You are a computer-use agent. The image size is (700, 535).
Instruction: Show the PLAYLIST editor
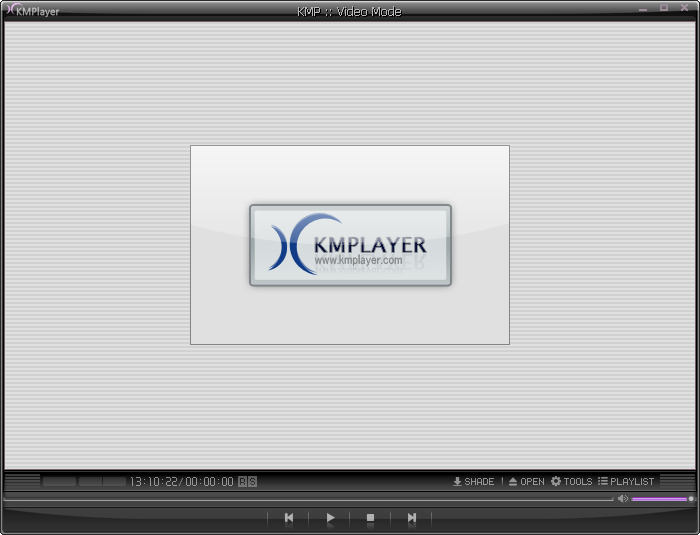626,481
